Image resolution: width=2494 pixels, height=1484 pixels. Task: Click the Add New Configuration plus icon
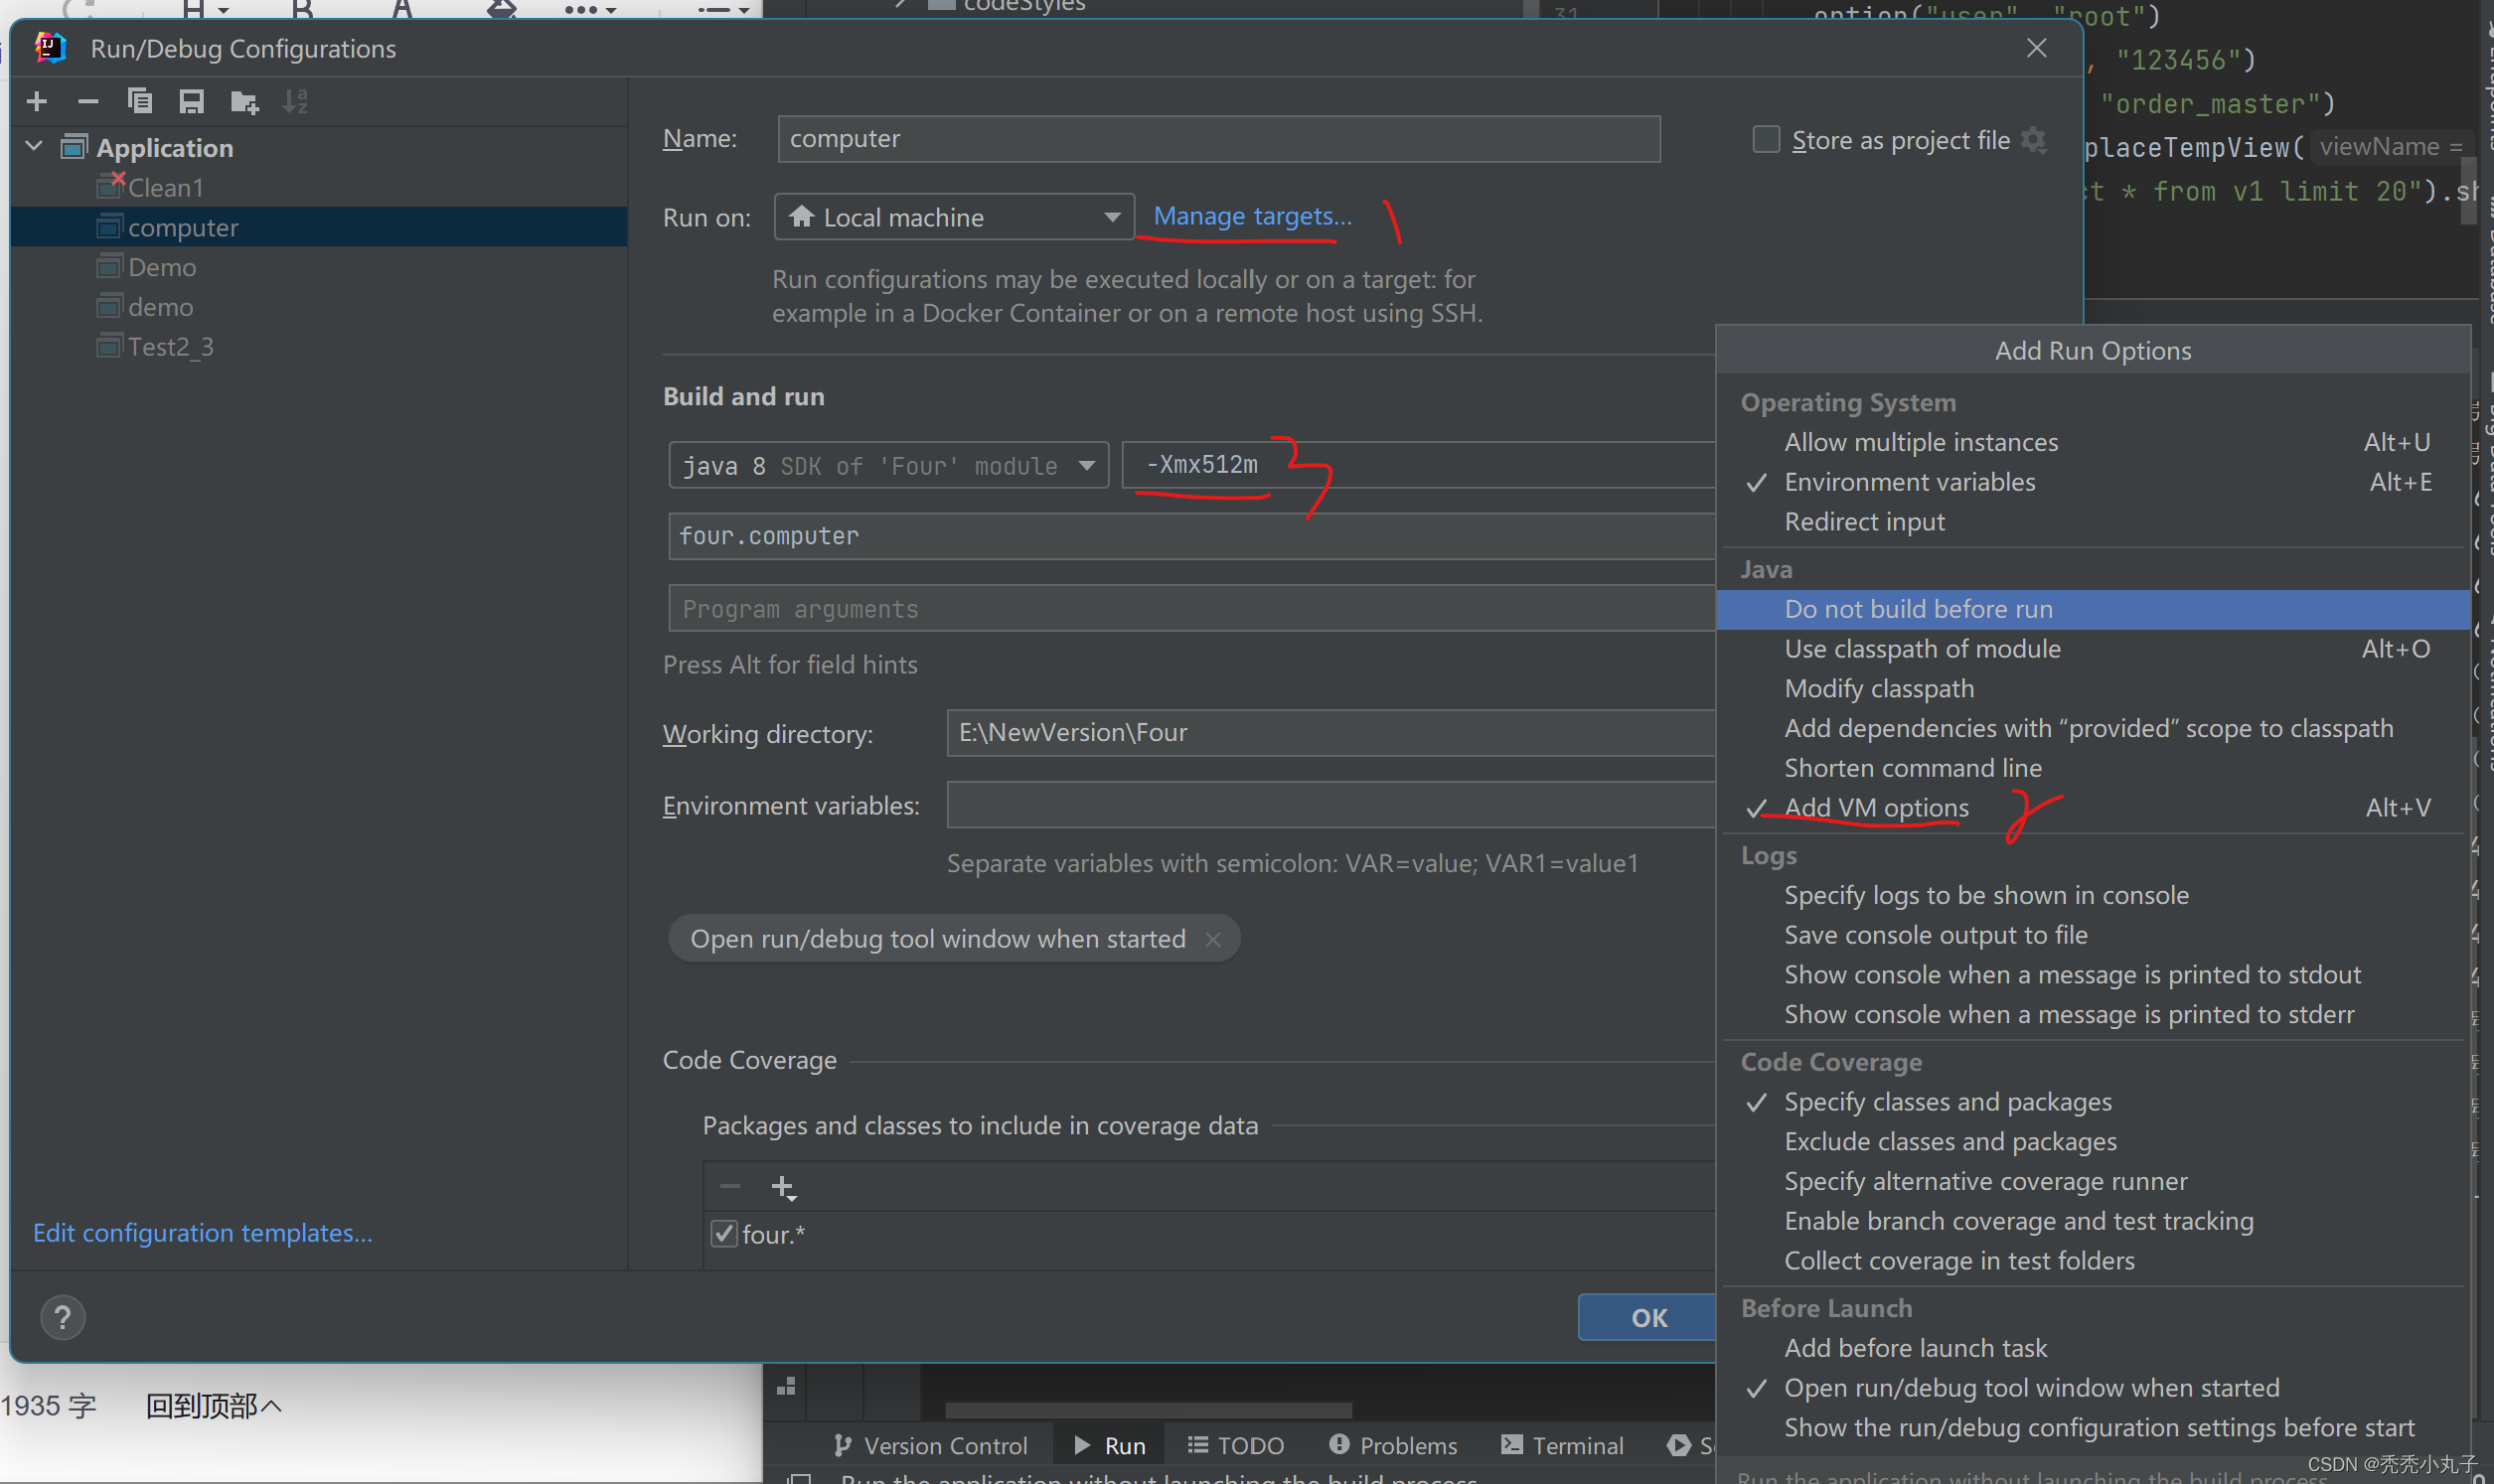(37, 101)
